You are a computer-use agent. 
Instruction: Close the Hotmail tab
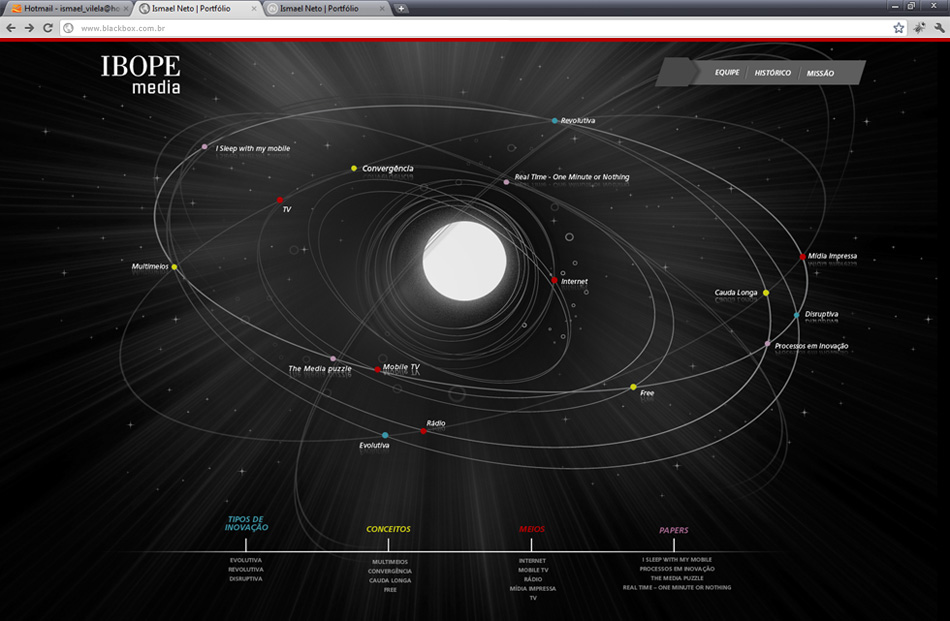tap(126, 8)
